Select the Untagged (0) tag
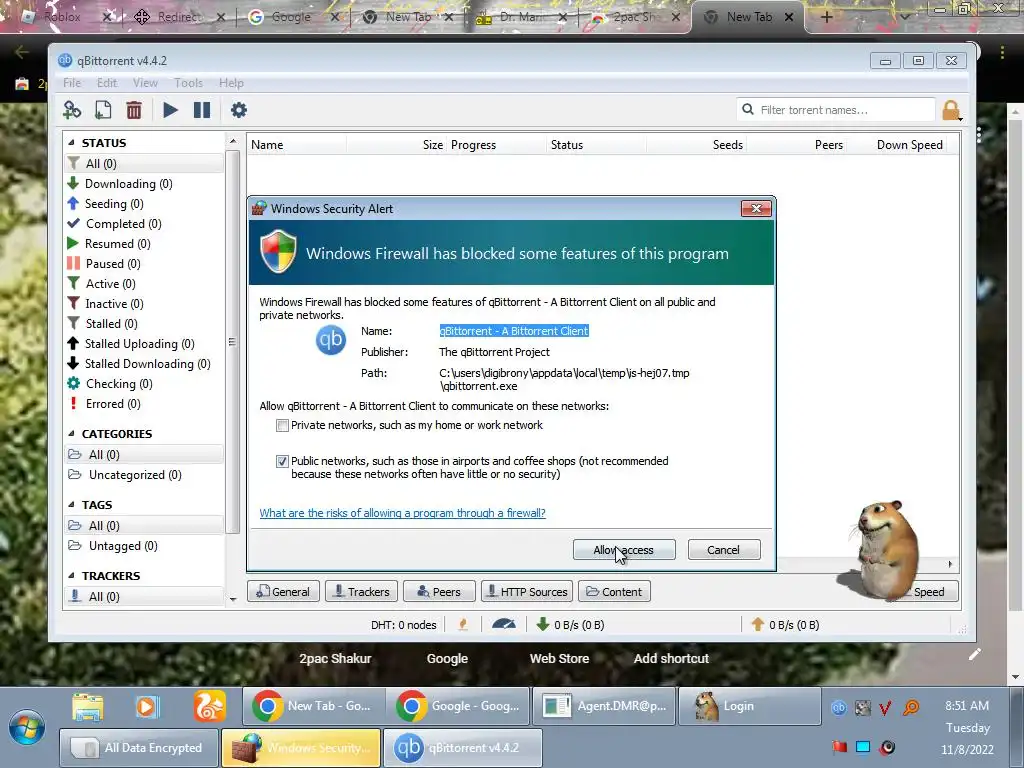The image size is (1024, 768). pos(123,546)
